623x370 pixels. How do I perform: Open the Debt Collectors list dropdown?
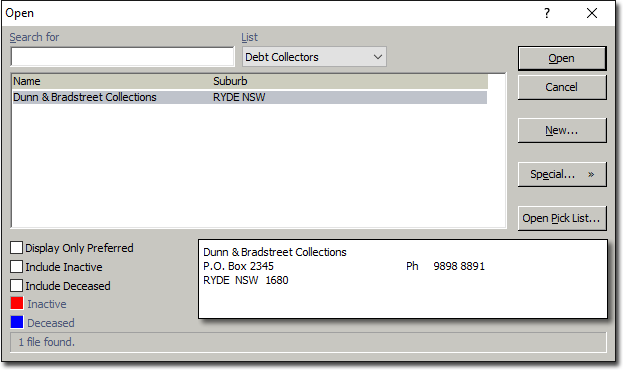[x=314, y=57]
